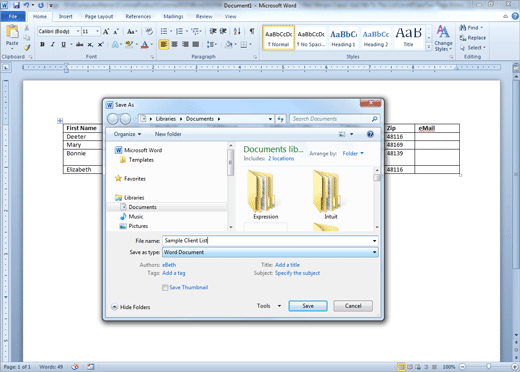
Task: Click the font color red swatch button
Action: (x=145, y=44)
